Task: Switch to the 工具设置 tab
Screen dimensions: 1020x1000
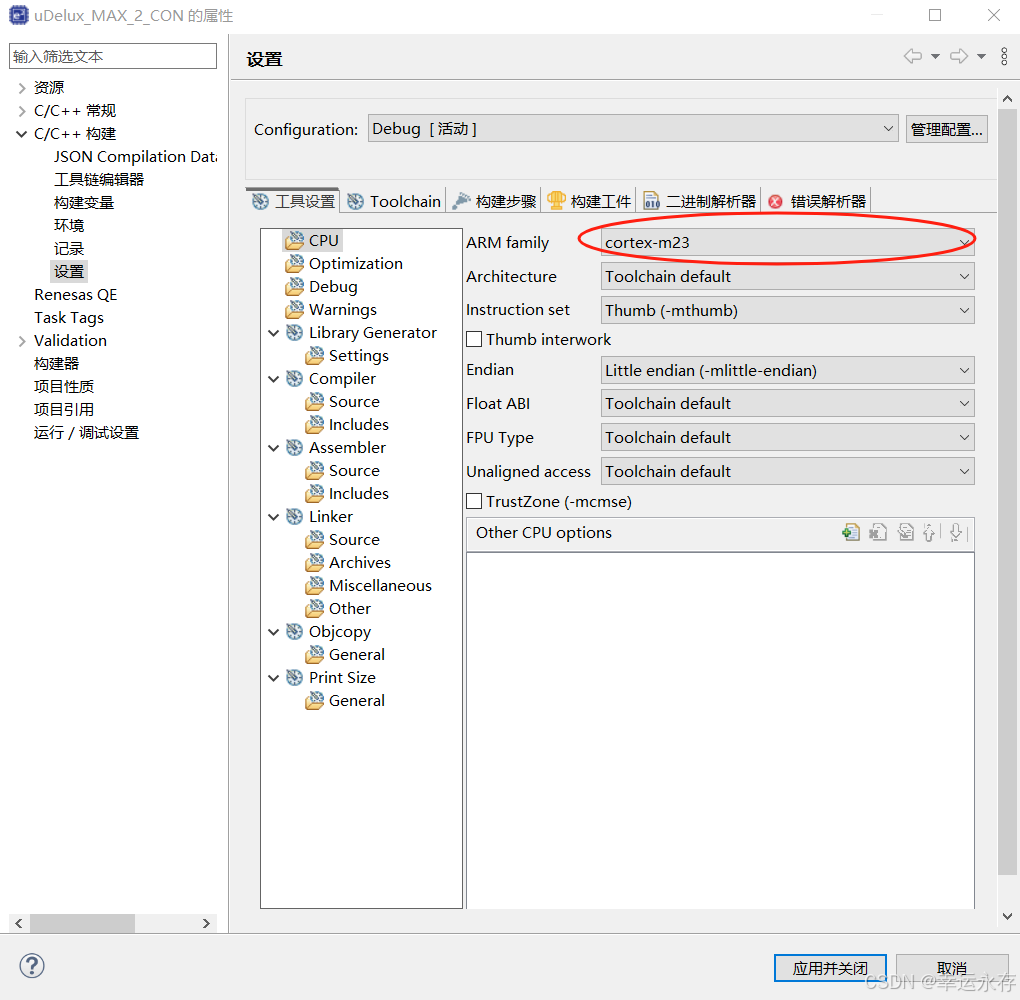Action: [293, 201]
